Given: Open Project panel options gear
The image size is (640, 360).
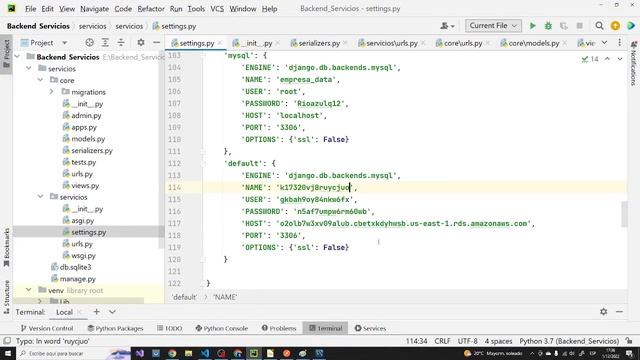Looking at the screenshot, I should 141,42.
